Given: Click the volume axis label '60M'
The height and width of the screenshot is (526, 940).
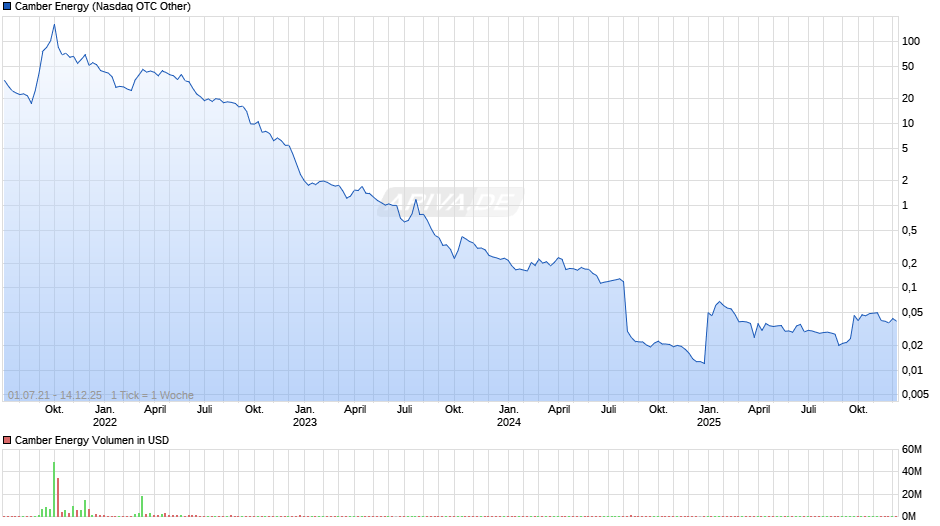Looking at the screenshot, I should [x=912, y=449].
